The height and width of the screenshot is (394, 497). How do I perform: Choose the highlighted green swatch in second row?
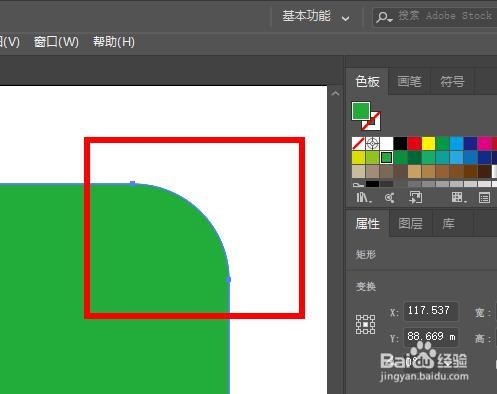386,158
